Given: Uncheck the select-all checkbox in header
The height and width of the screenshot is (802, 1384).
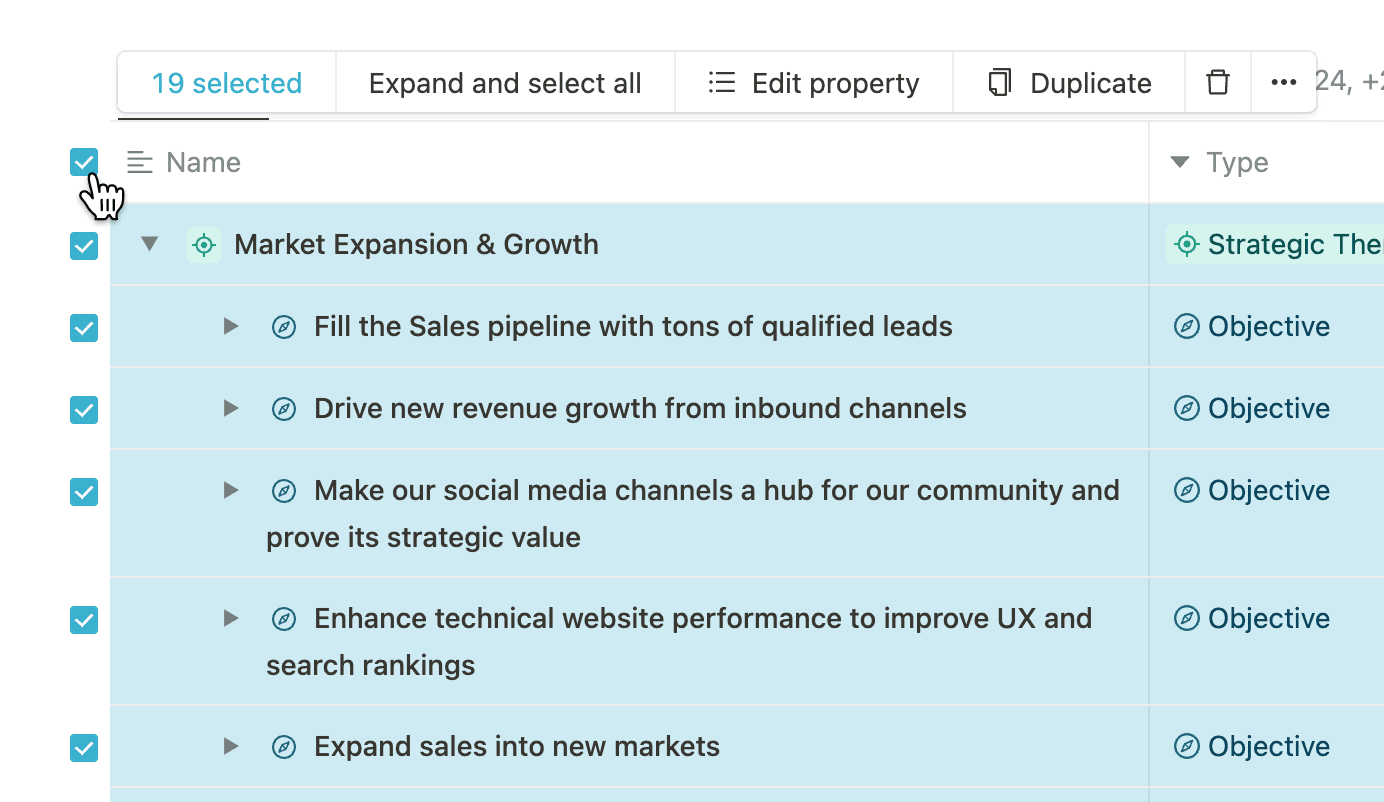Looking at the screenshot, I should pos(84,162).
